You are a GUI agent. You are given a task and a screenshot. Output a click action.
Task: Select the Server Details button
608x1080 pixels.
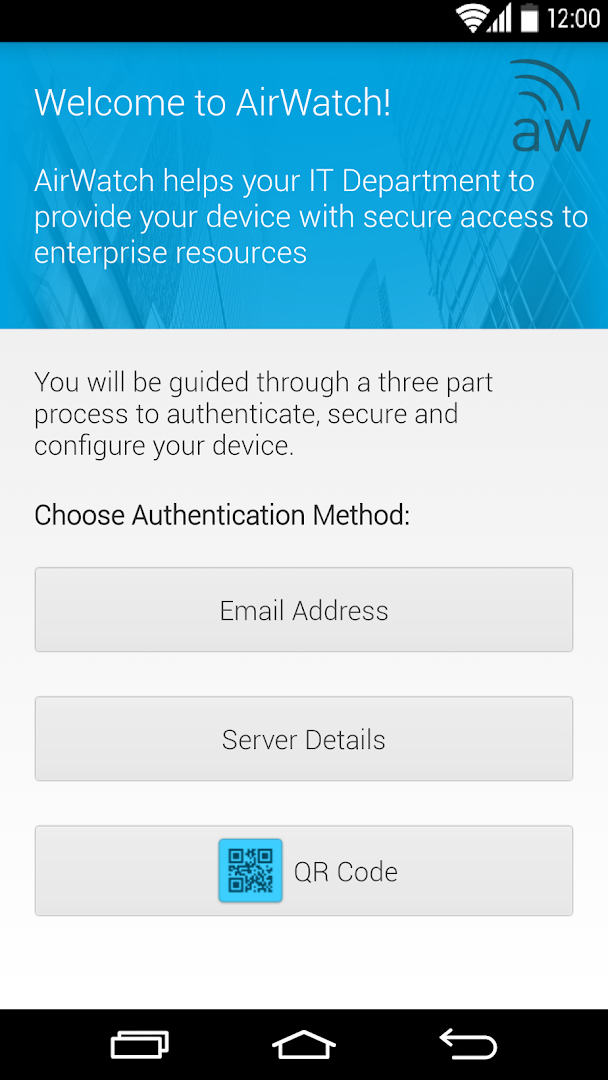(x=304, y=738)
